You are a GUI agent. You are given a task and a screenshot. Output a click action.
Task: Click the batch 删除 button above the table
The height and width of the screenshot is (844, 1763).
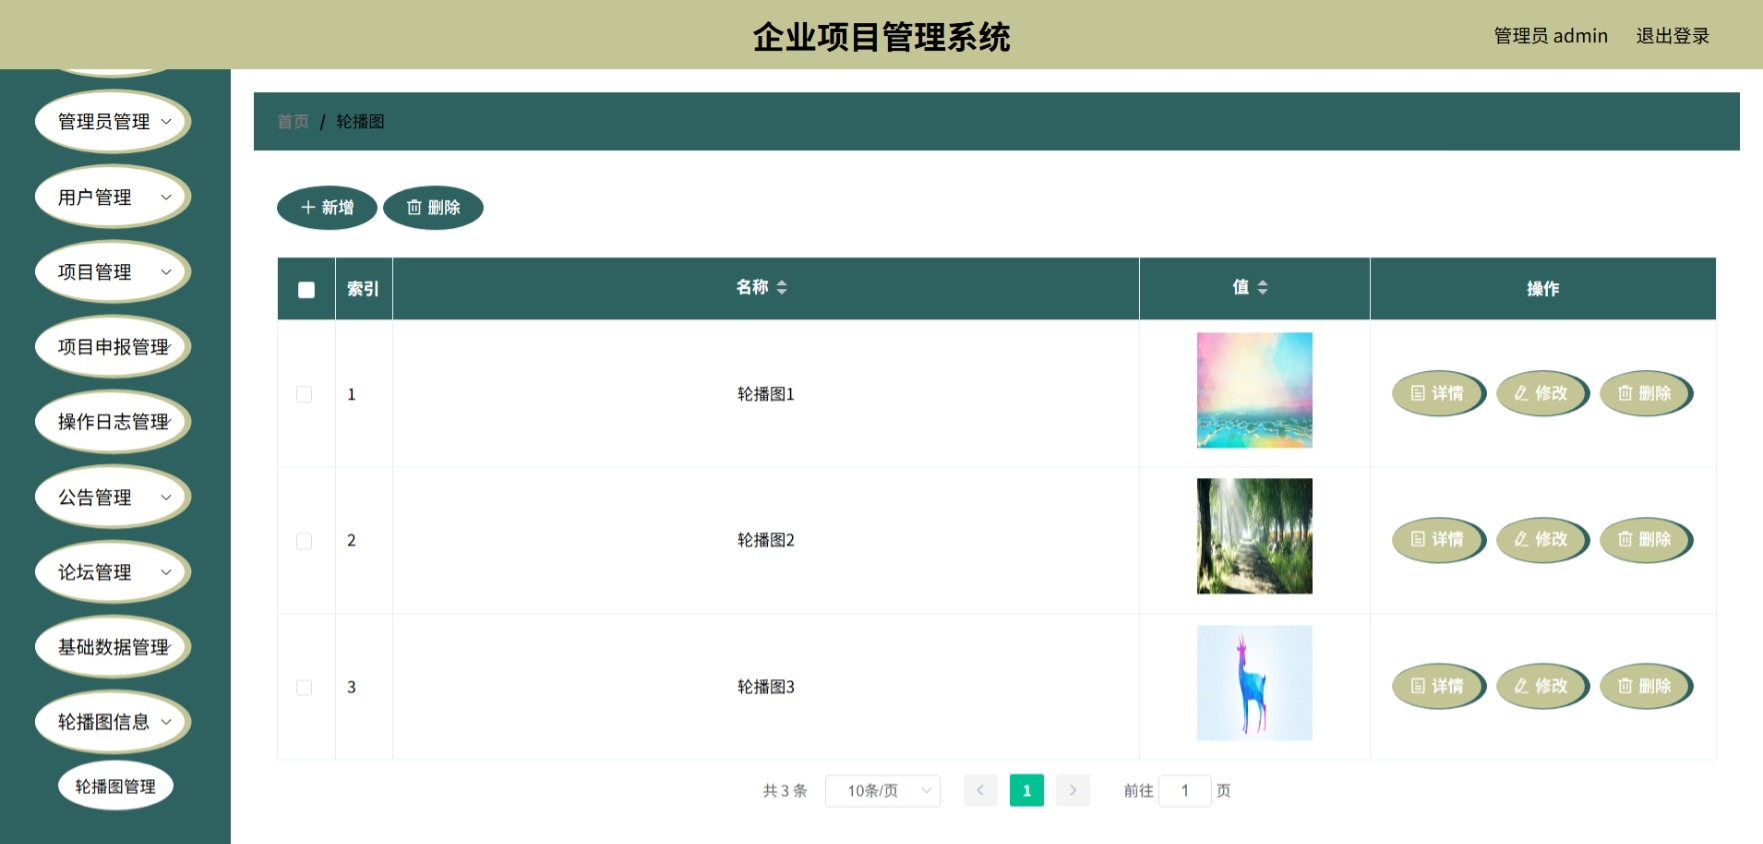[433, 208]
